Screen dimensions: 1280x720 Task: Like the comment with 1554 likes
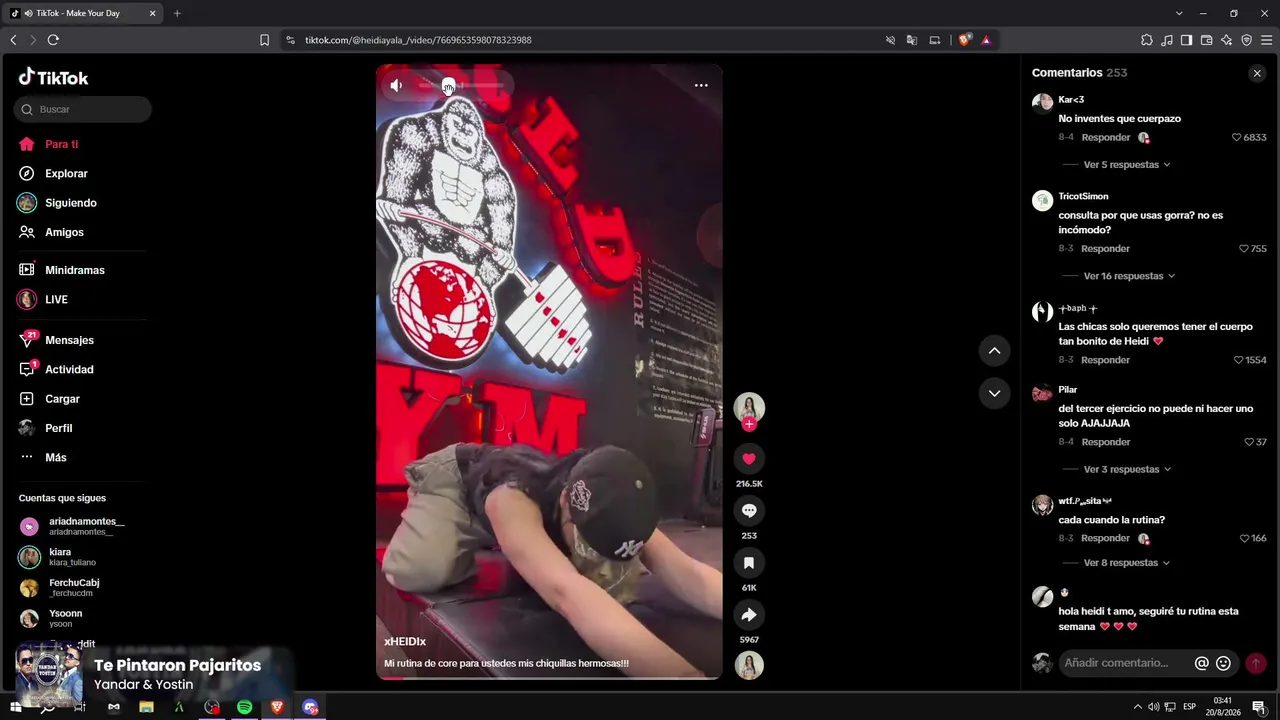click(x=1238, y=360)
